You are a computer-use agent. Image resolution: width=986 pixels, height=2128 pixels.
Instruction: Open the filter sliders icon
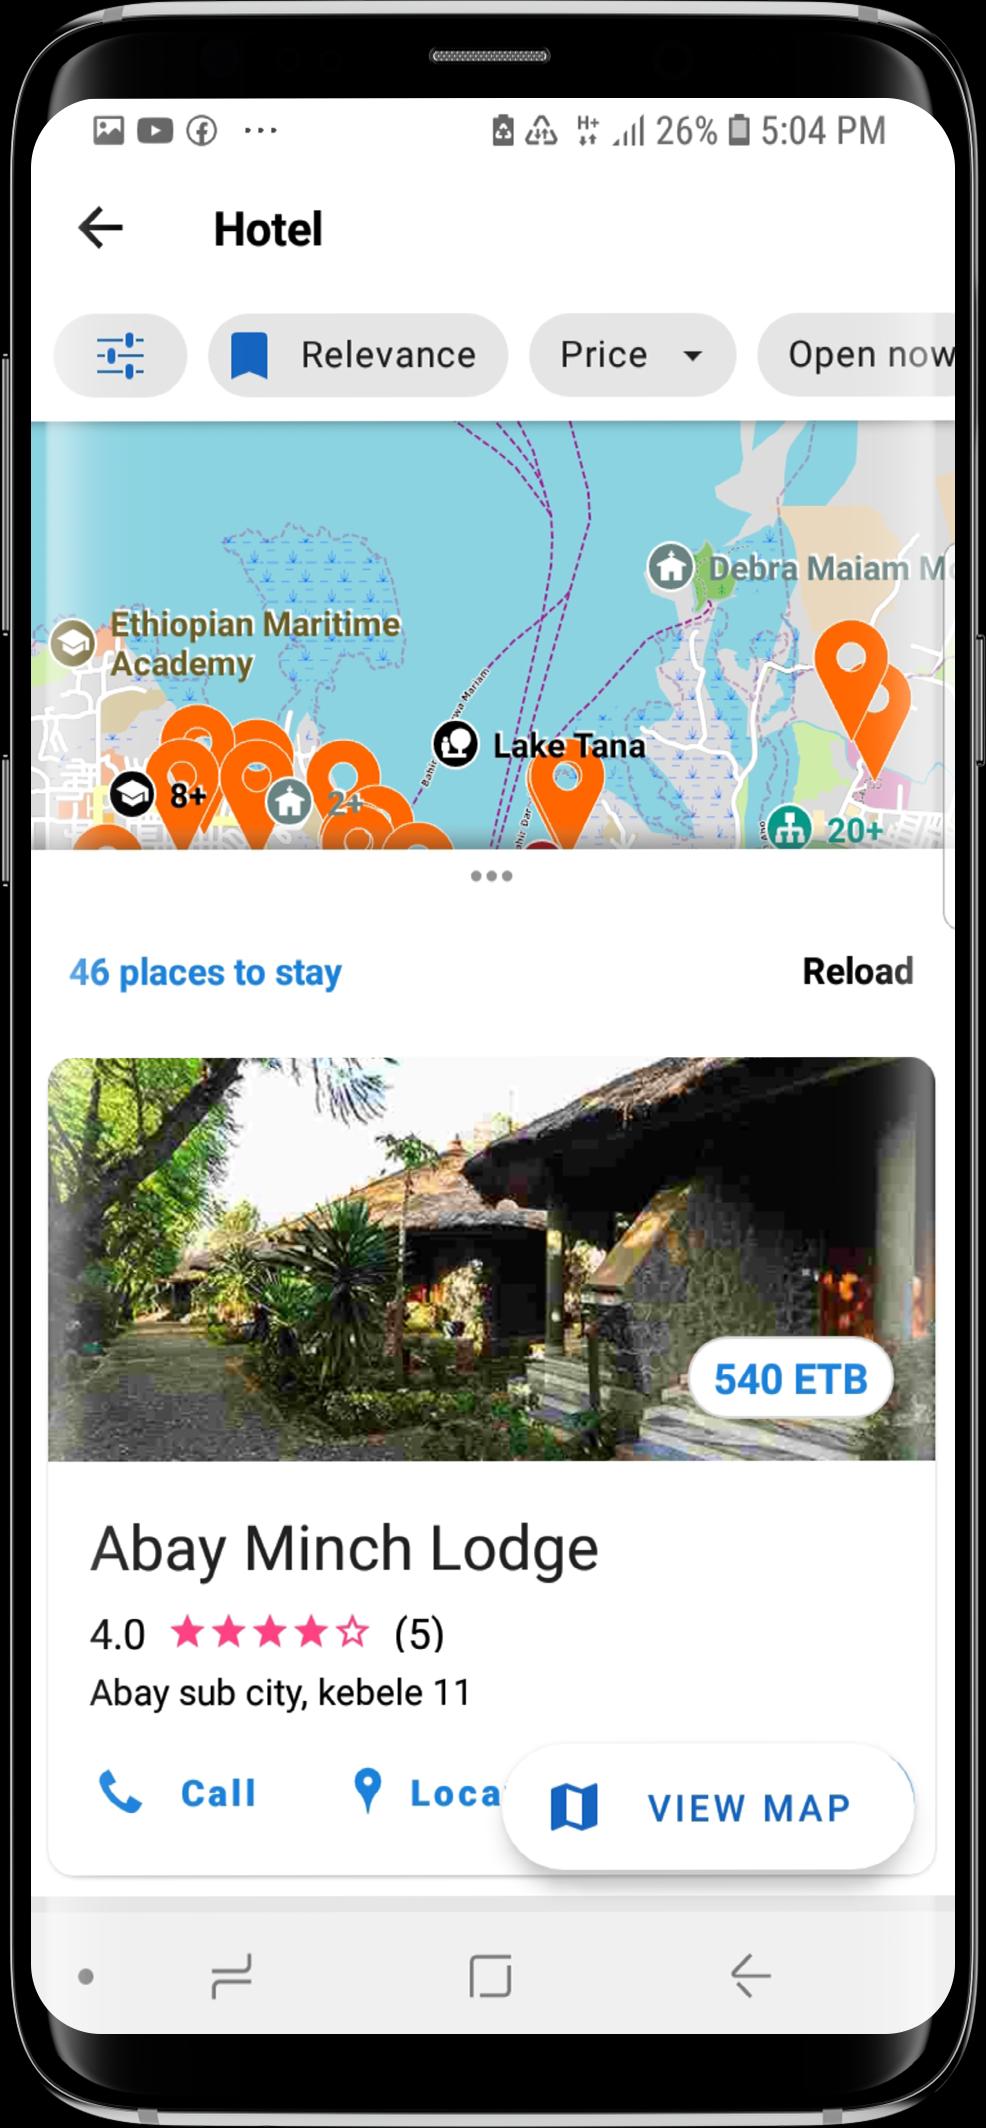click(x=120, y=355)
